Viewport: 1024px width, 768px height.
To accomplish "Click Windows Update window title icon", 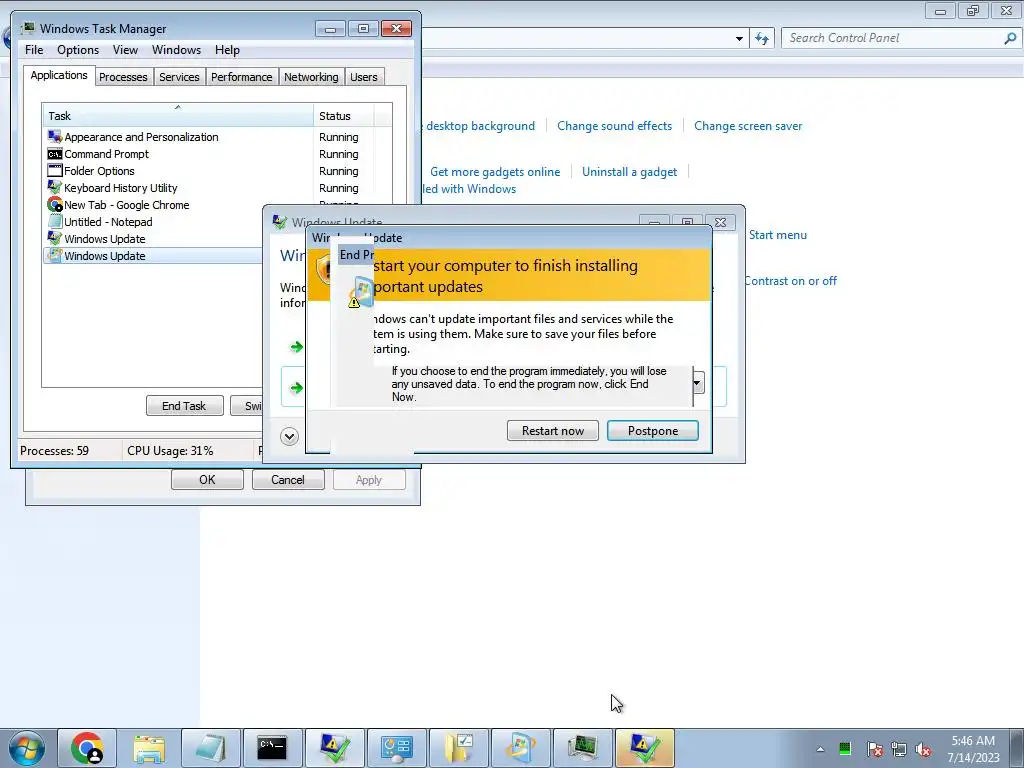I will click(x=280, y=222).
